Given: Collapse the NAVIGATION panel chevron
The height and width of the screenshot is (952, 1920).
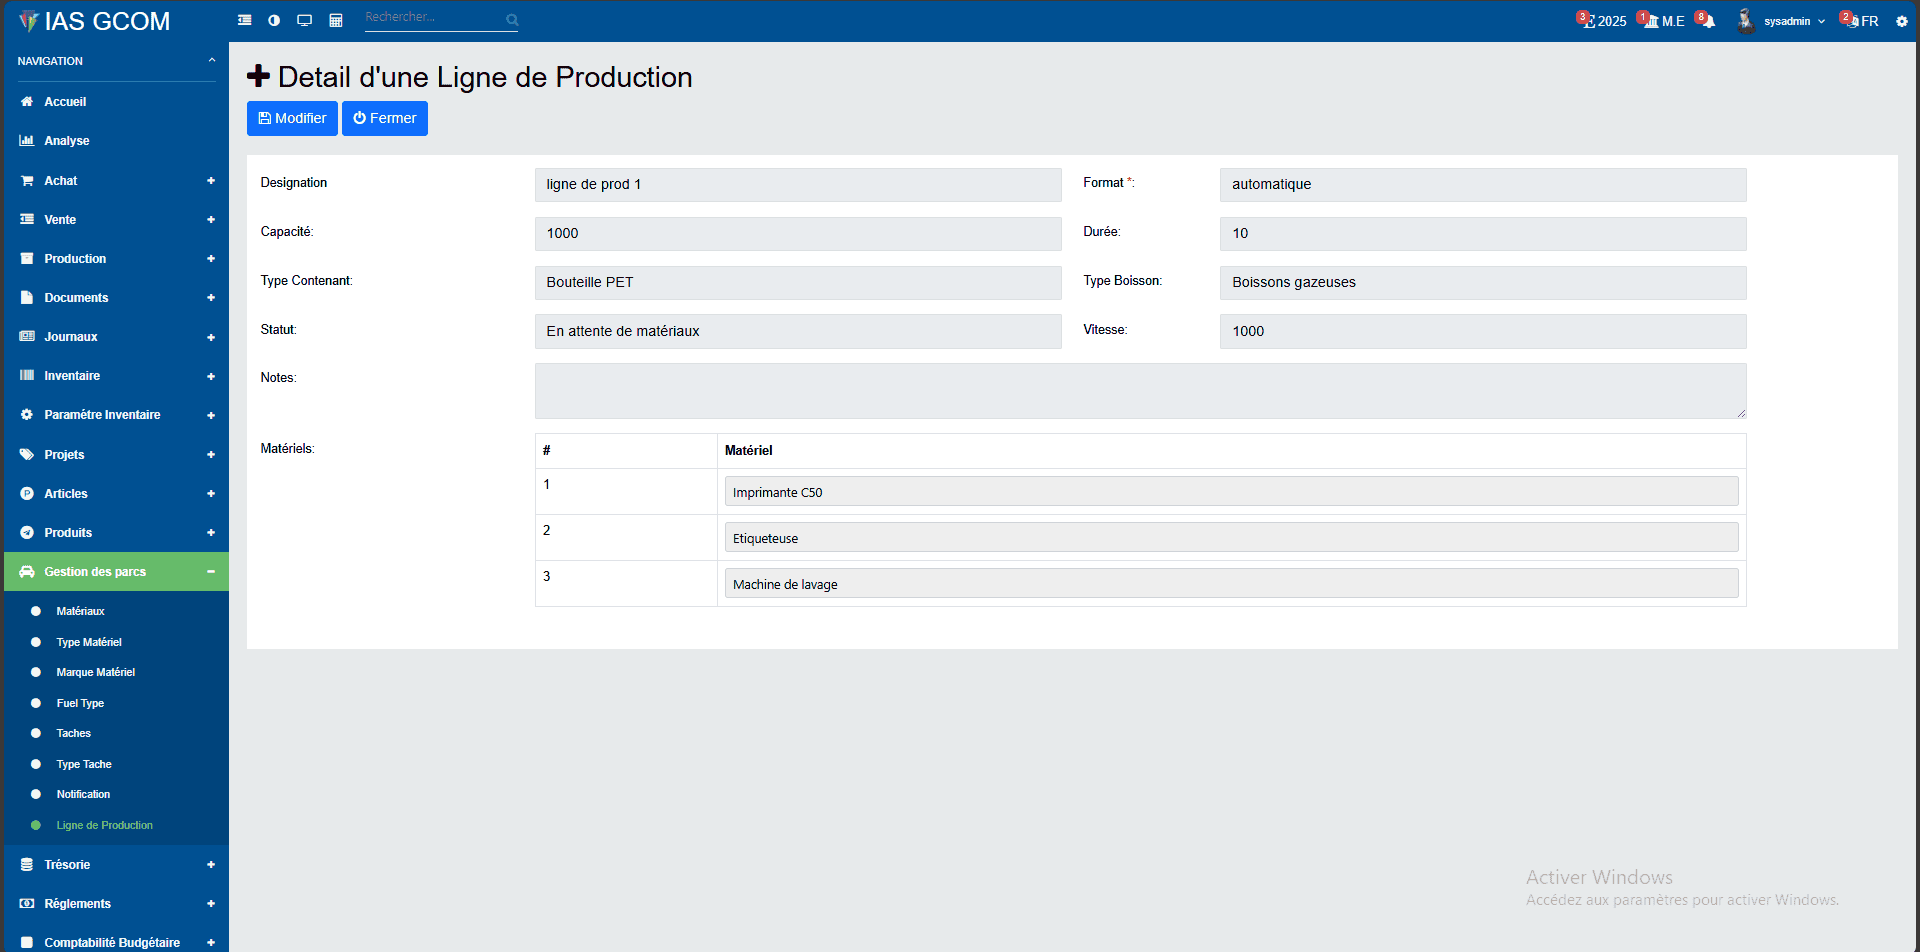Looking at the screenshot, I should pos(211,60).
